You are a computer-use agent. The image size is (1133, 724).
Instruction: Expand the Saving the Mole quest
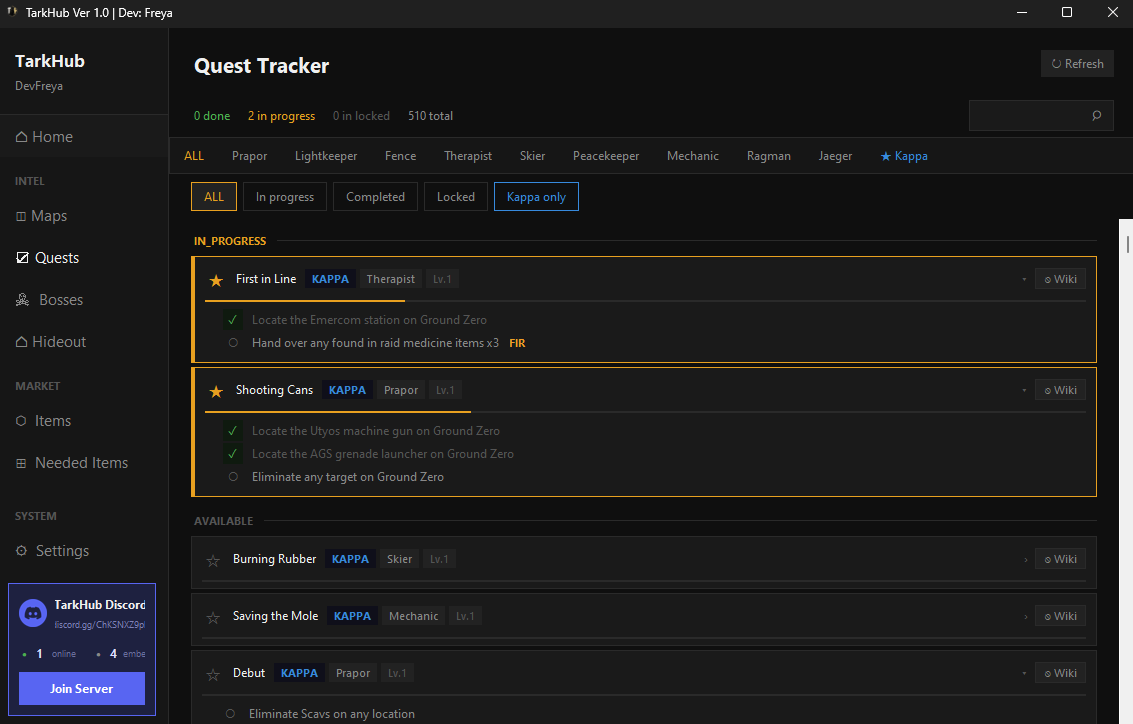tap(1025, 617)
